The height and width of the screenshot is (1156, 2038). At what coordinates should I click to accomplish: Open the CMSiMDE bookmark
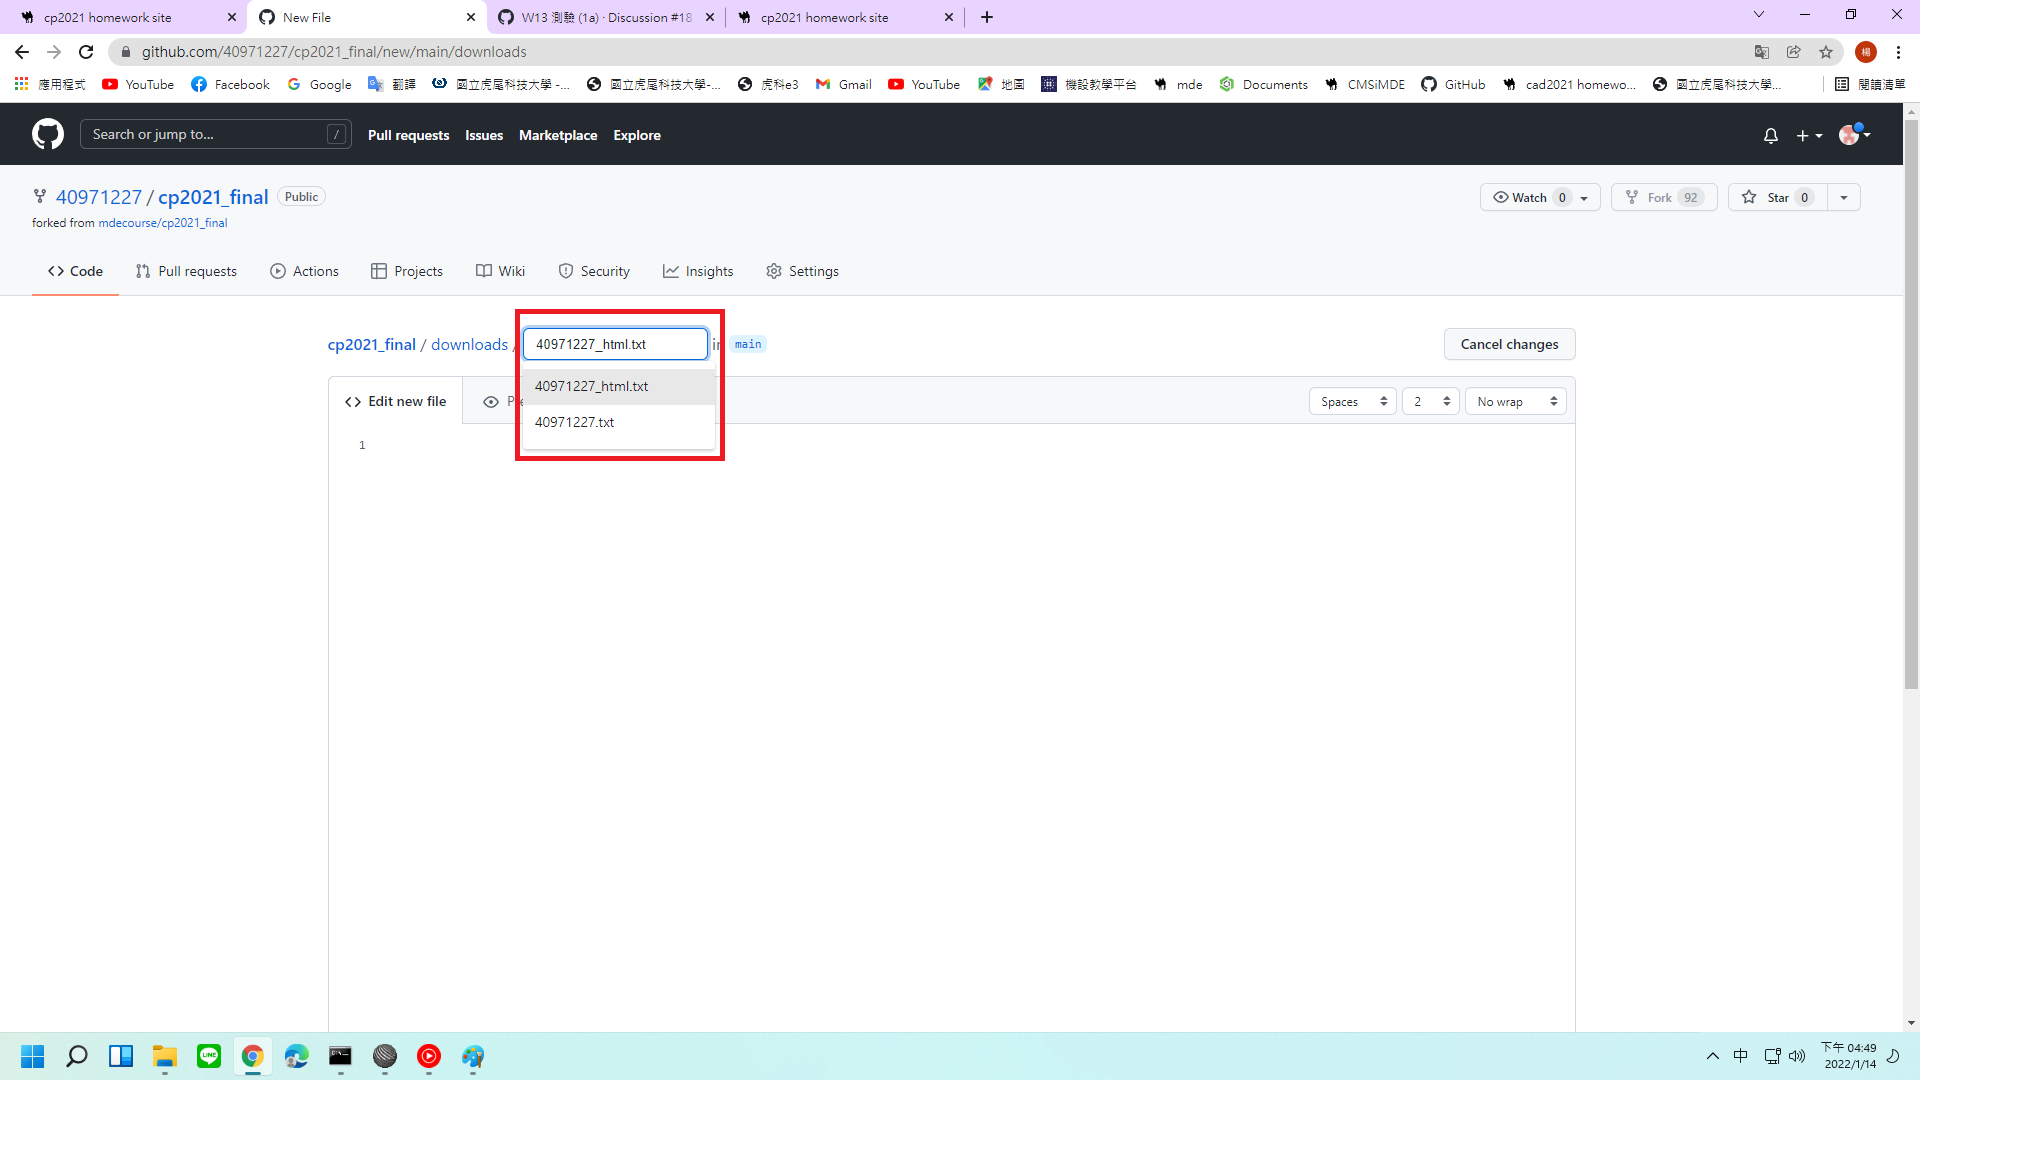[1364, 84]
